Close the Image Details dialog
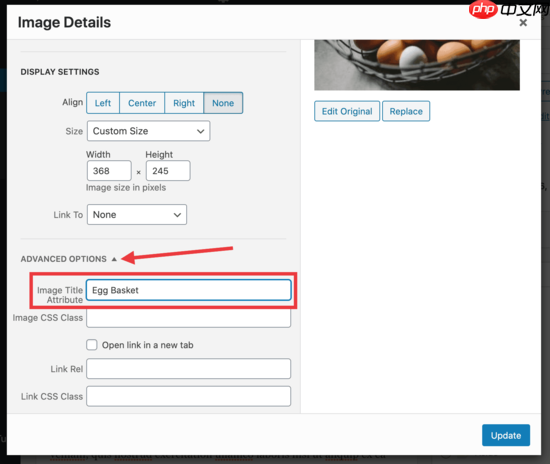The height and width of the screenshot is (464, 550). (x=523, y=23)
